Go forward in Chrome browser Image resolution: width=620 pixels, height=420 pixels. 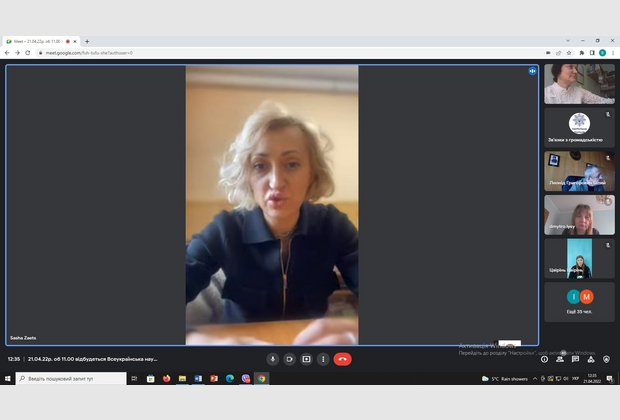(17, 53)
